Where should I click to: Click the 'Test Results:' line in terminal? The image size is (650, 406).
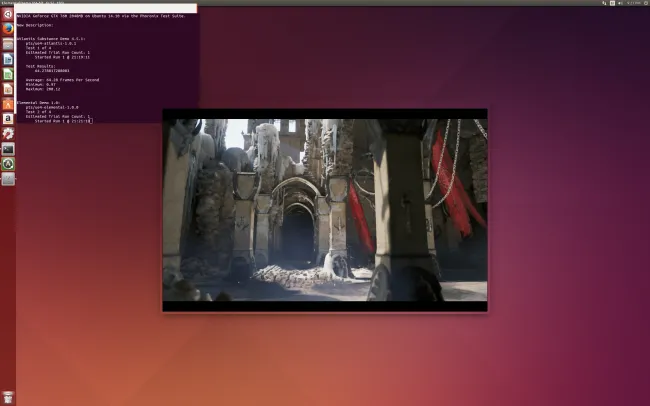(x=40, y=66)
